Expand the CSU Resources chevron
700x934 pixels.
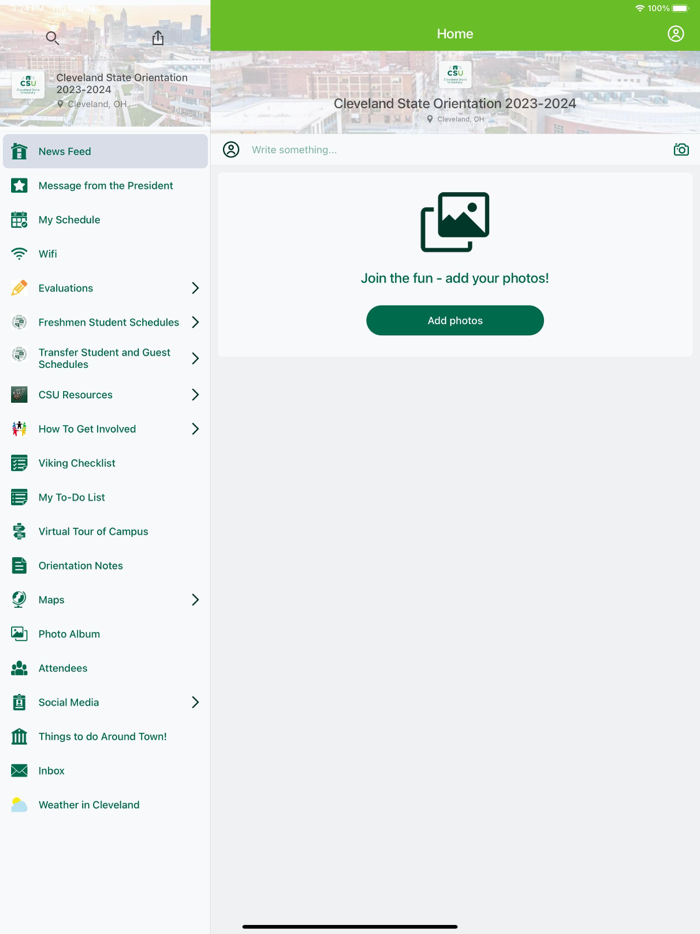click(x=195, y=394)
